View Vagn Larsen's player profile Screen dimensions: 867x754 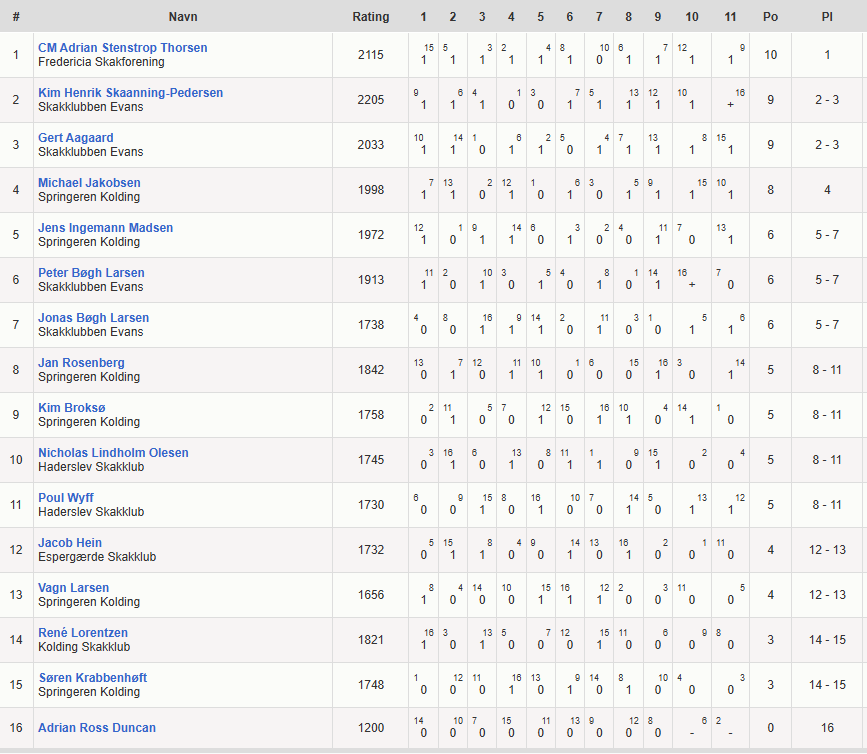(x=73, y=588)
